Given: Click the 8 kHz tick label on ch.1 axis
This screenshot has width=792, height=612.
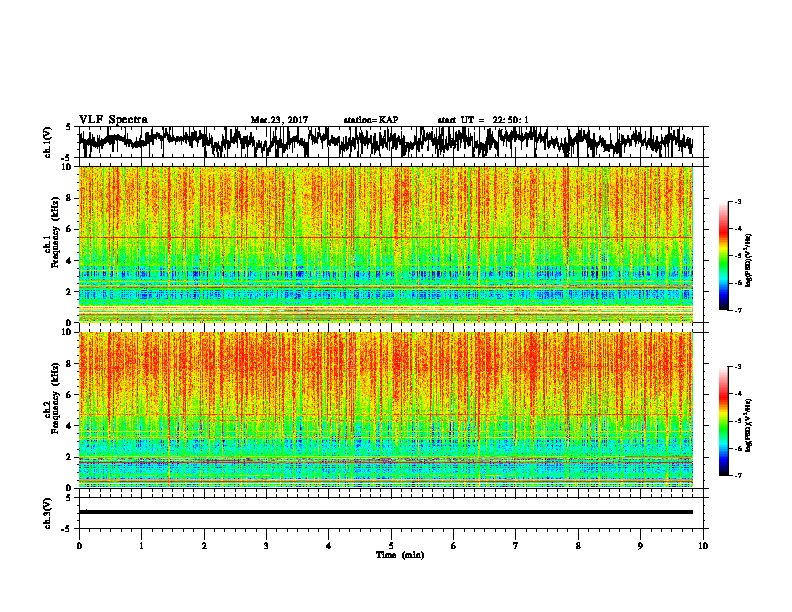Looking at the screenshot, I should (x=70, y=198).
